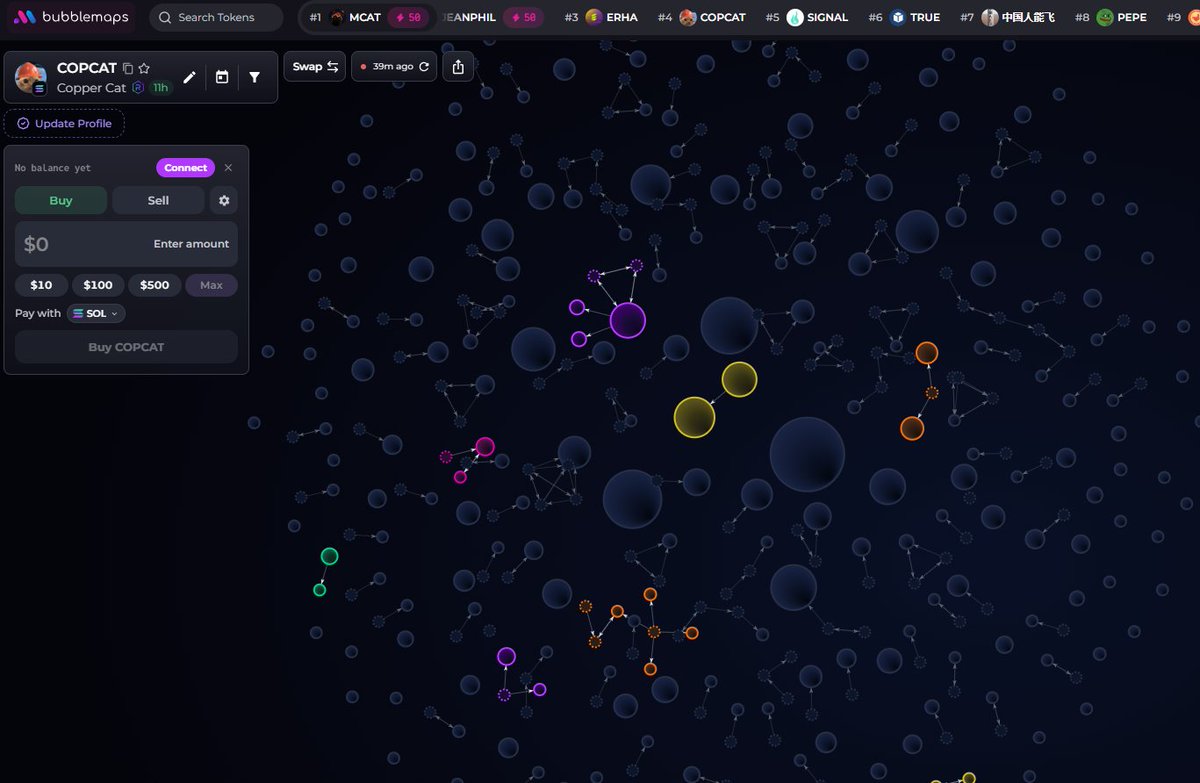The width and height of the screenshot is (1200, 783).
Task: Click the MCAT trending token icon
Action: pyautogui.click(x=337, y=17)
